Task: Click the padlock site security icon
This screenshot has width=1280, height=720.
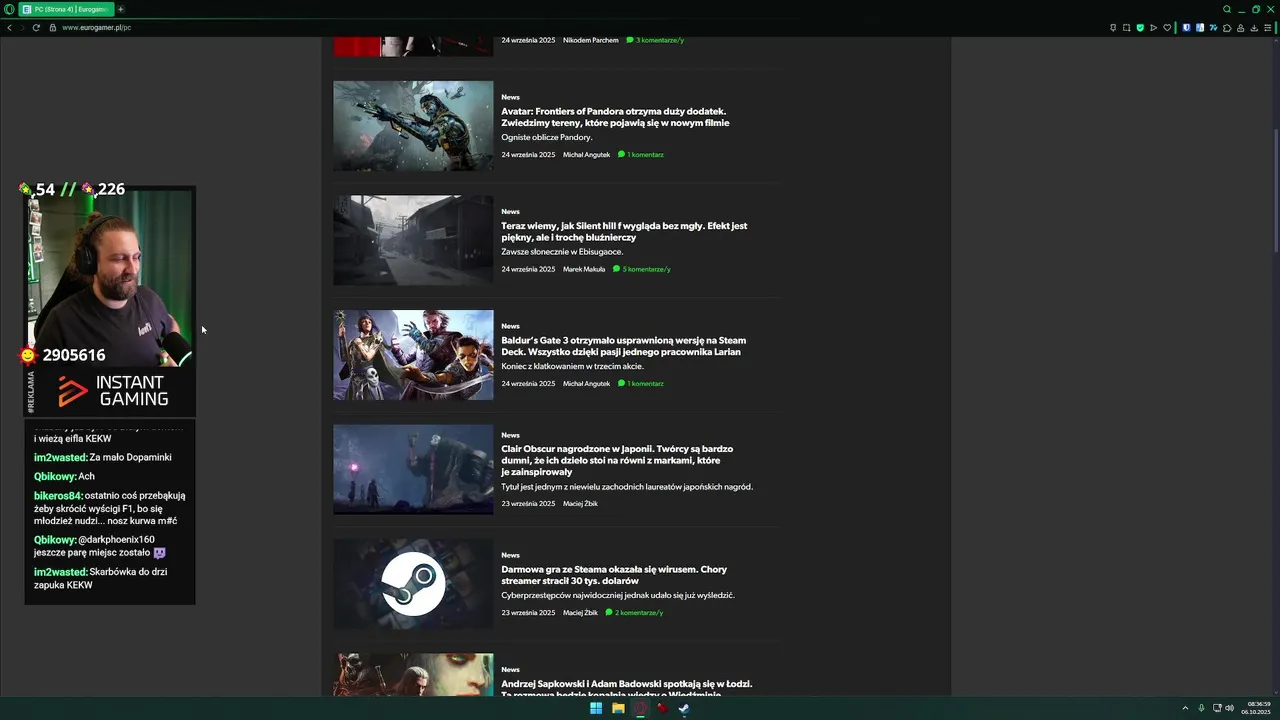Action: tap(53, 27)
